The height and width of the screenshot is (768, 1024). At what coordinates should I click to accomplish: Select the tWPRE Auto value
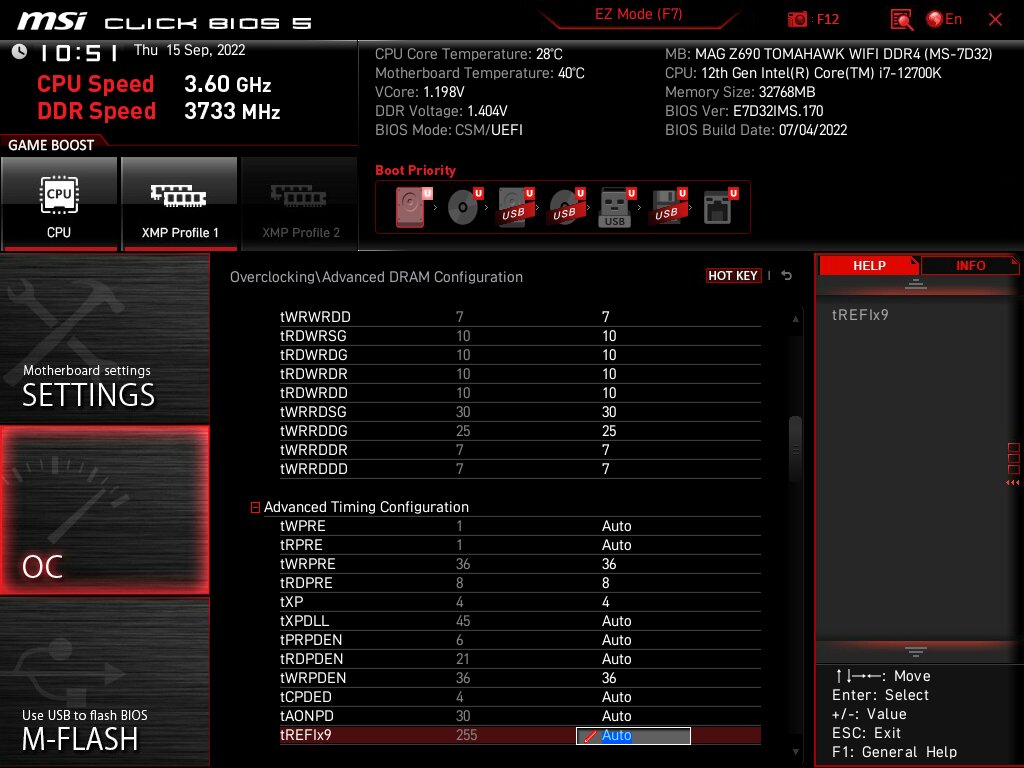click(616, 526)
